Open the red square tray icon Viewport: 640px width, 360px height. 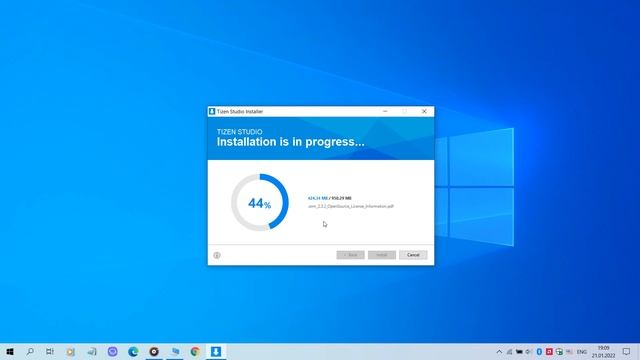point(549,352)
